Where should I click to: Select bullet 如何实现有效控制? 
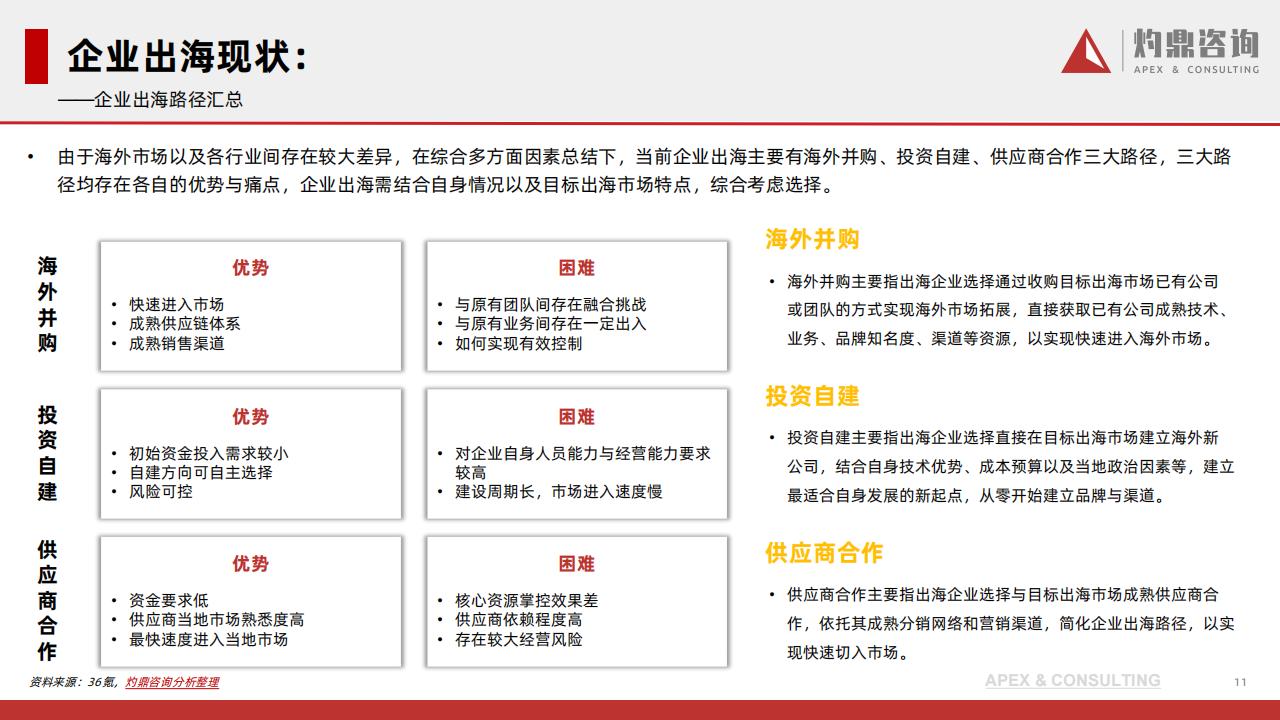point(518,343)
